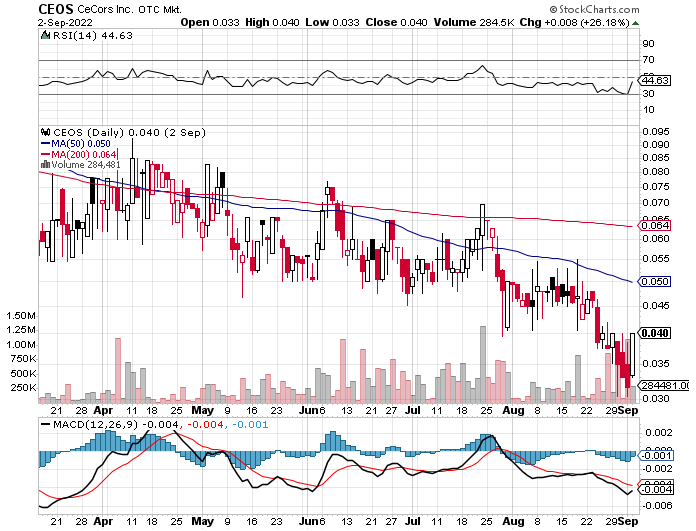
Task: Click the Low 0.033 value
Action: (x=332, y=22)
